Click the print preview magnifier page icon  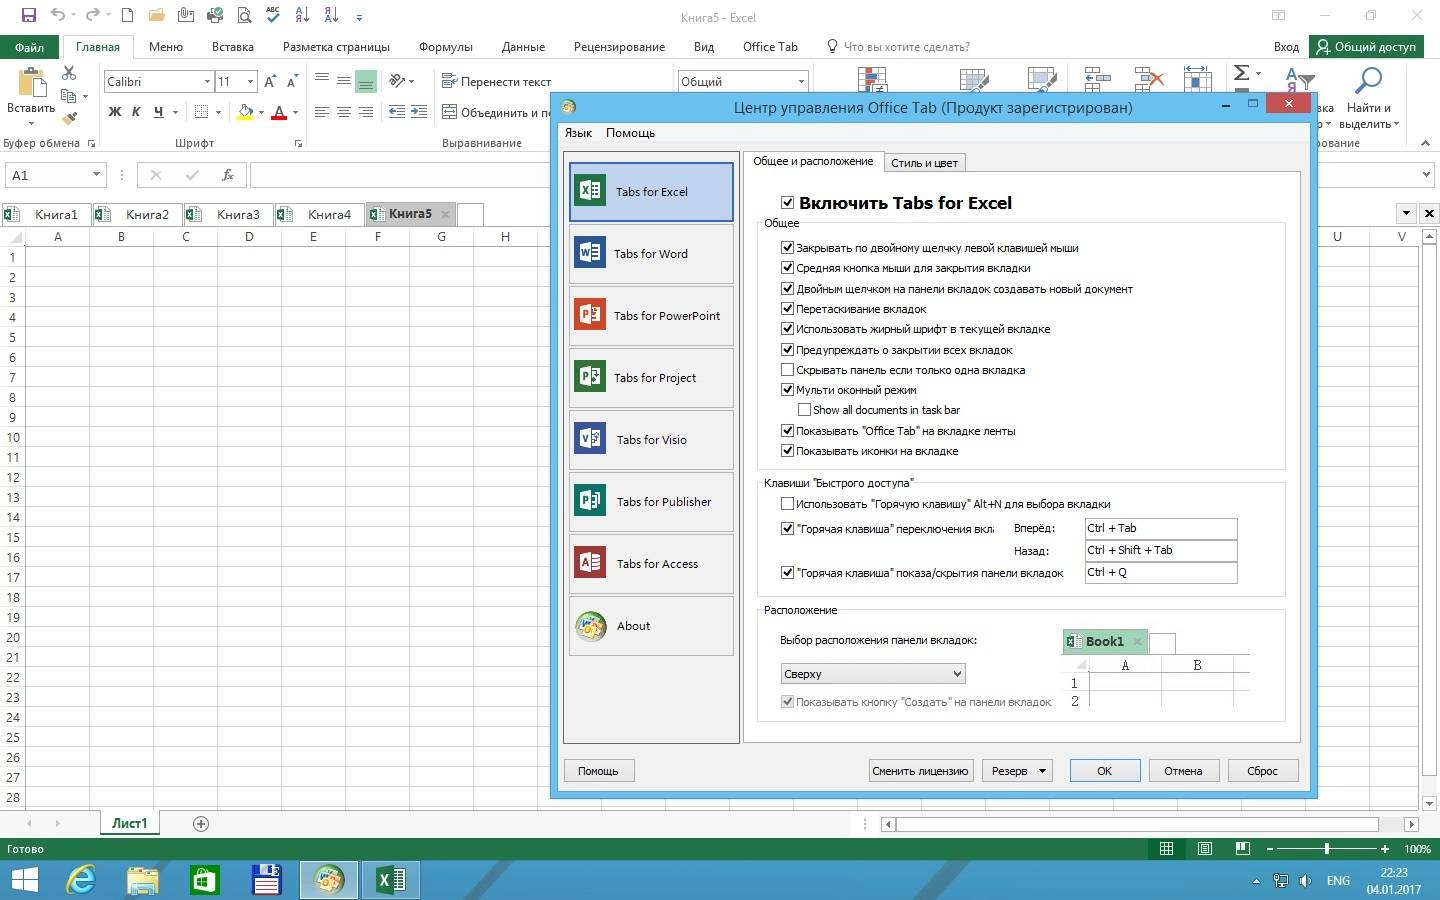click(x=244, y=16)
